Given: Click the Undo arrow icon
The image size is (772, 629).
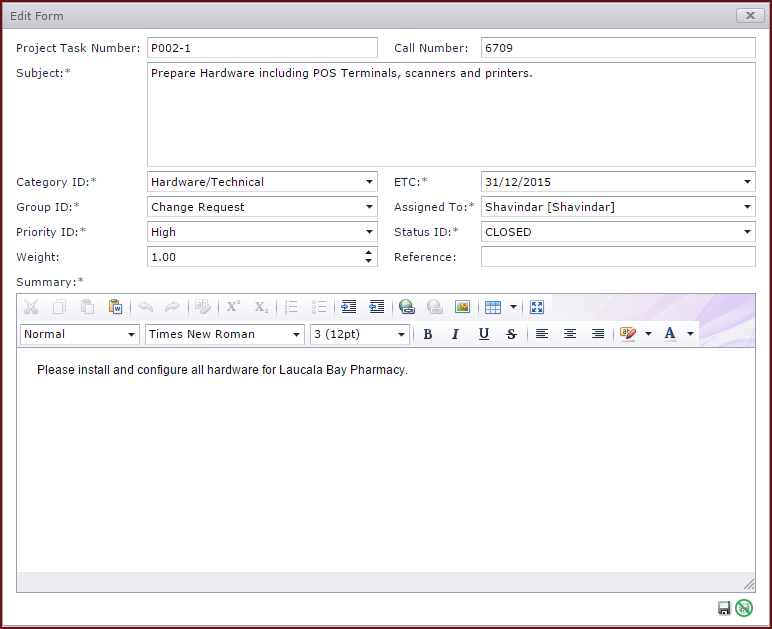Looking at the screenshot, I should pyautogui.click(x=146, y=307).
